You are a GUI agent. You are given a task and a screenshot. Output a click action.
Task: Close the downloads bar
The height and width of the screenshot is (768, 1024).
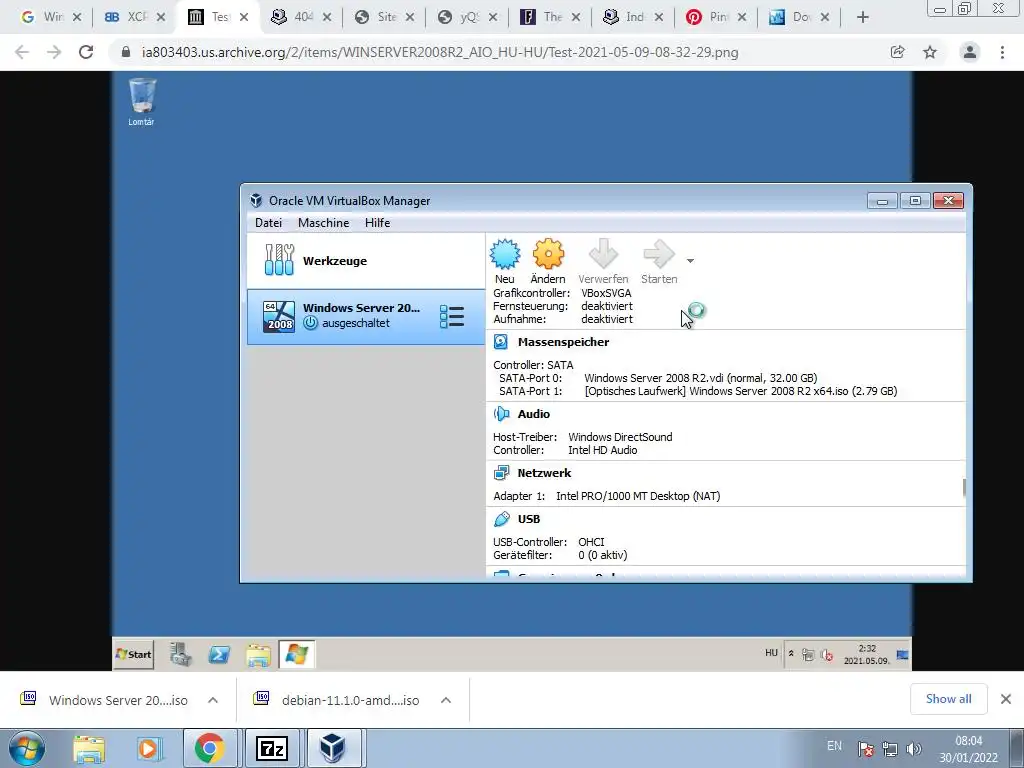(x=1006, y=699)
